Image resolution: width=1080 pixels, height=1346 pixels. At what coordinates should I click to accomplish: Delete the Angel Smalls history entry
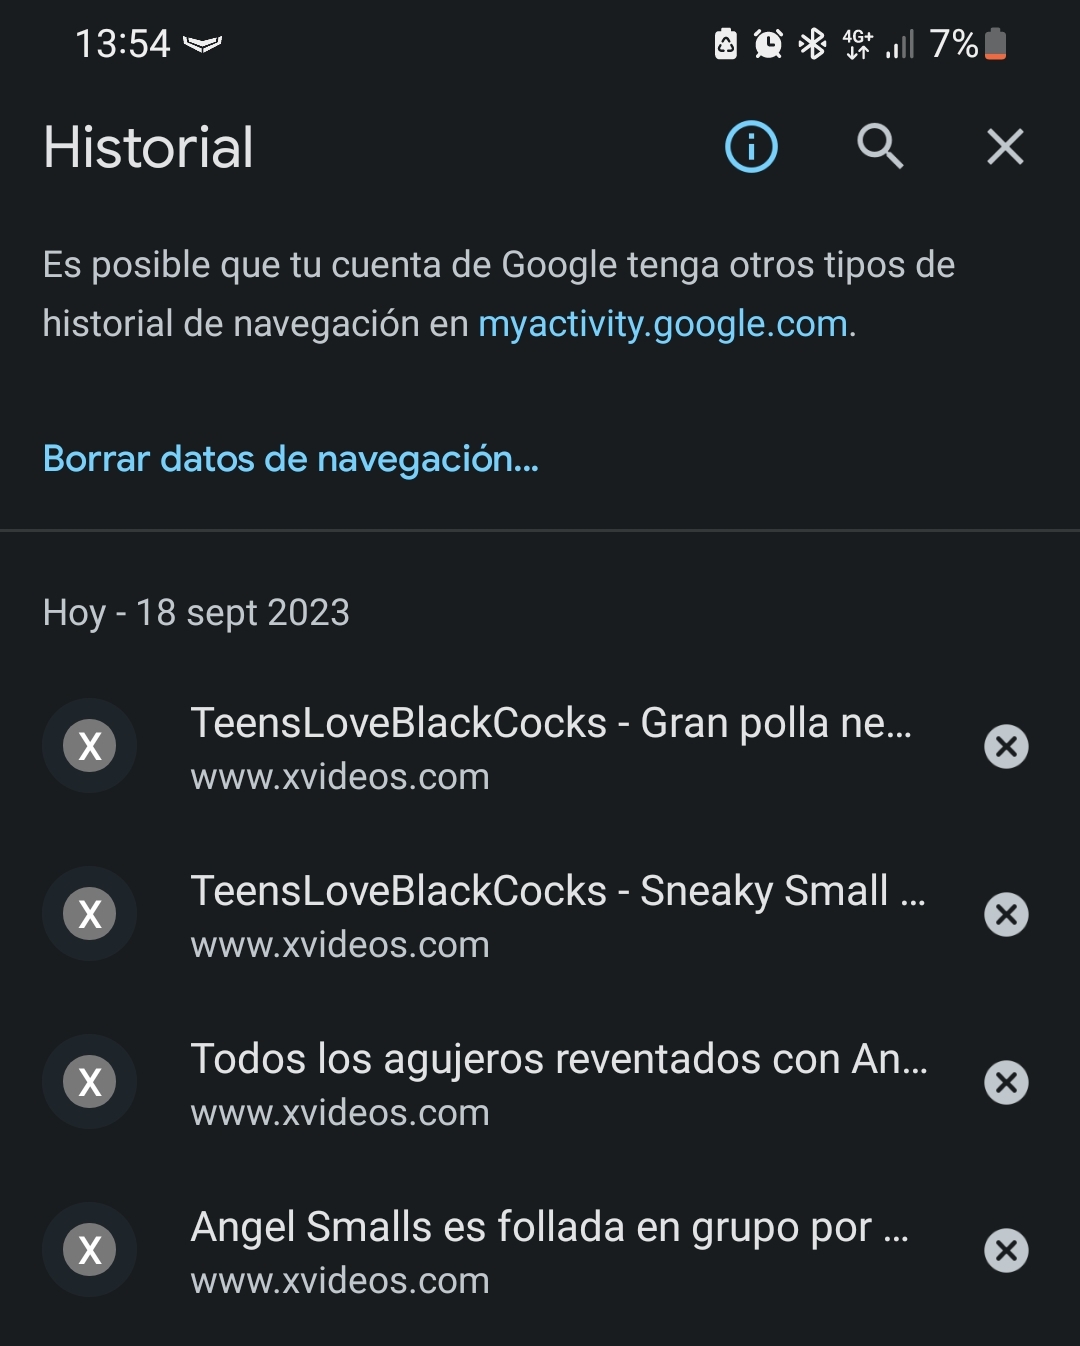[x=1006, y=1250]
